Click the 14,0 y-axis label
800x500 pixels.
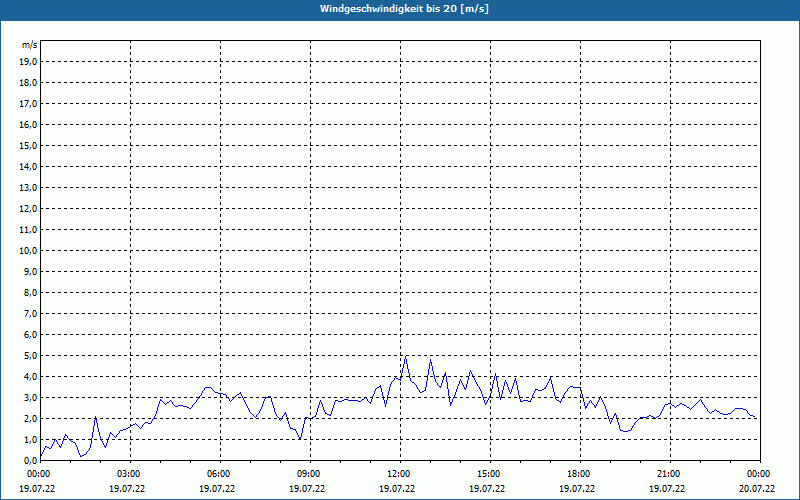click(28, 166)
